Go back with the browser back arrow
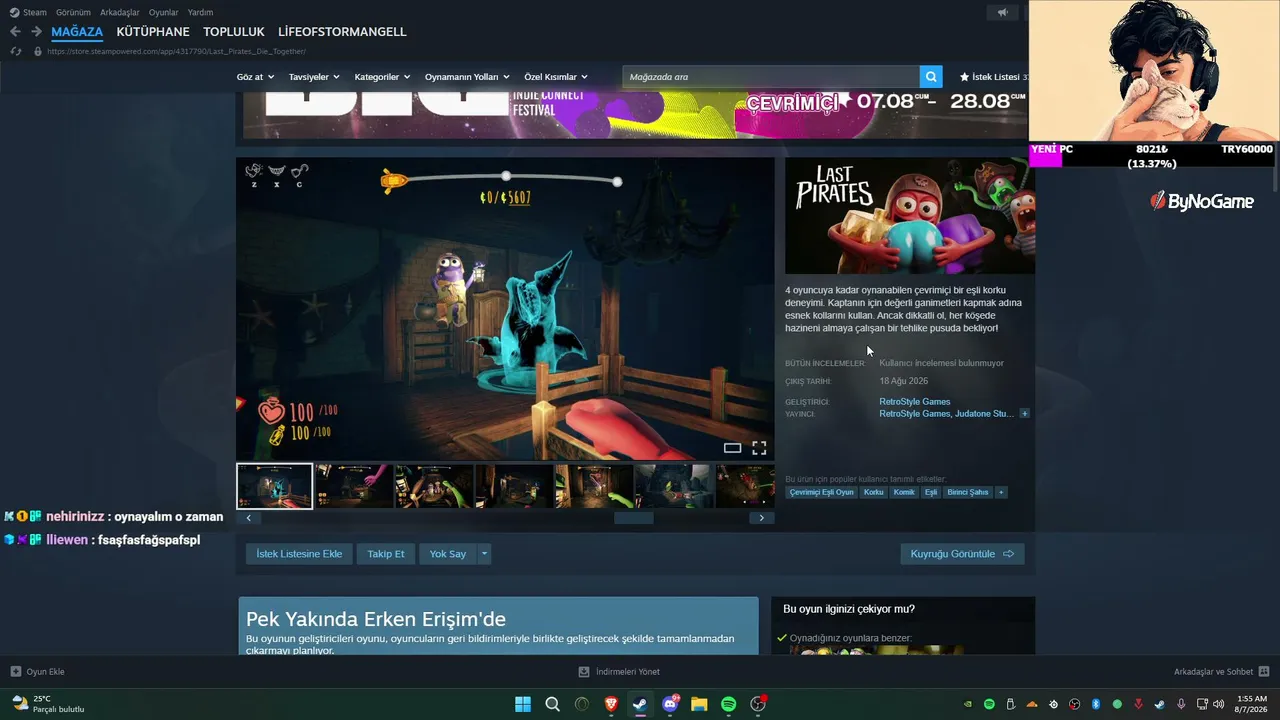The height and width of the screenshot is (720, 1280). pos(15,32)
